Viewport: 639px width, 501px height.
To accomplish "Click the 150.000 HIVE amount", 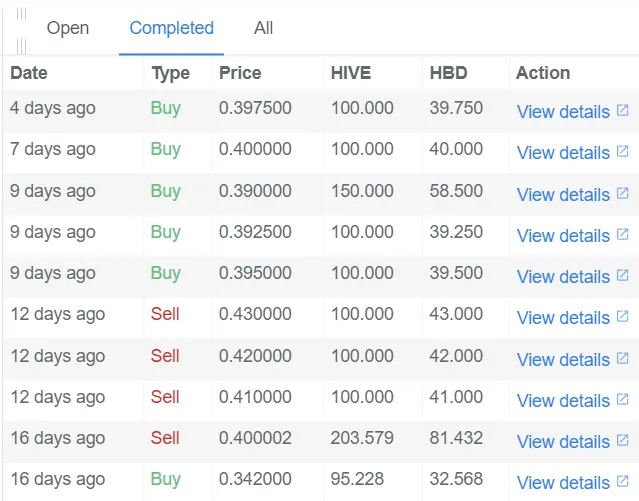I will click(x=362, y=191).
